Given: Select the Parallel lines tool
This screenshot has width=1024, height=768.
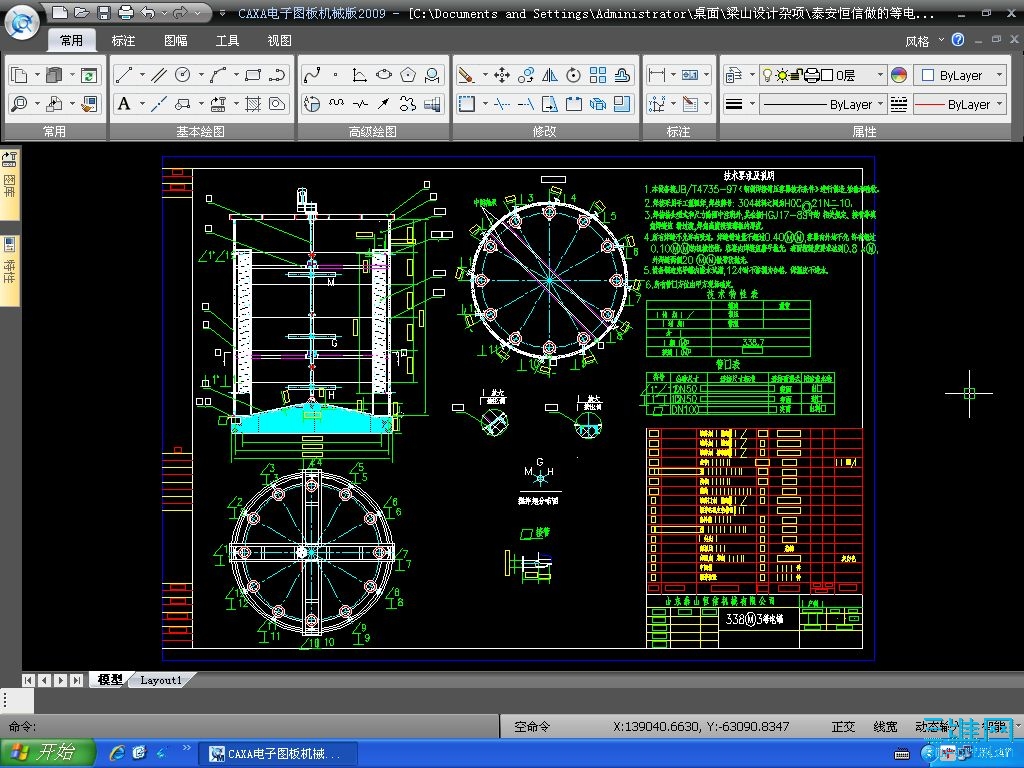Looking at the screenshot, I should [x=158, y=75].
